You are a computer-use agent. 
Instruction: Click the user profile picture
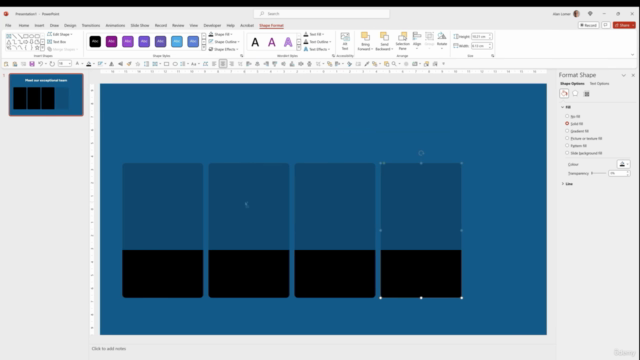tap(576, 13)
